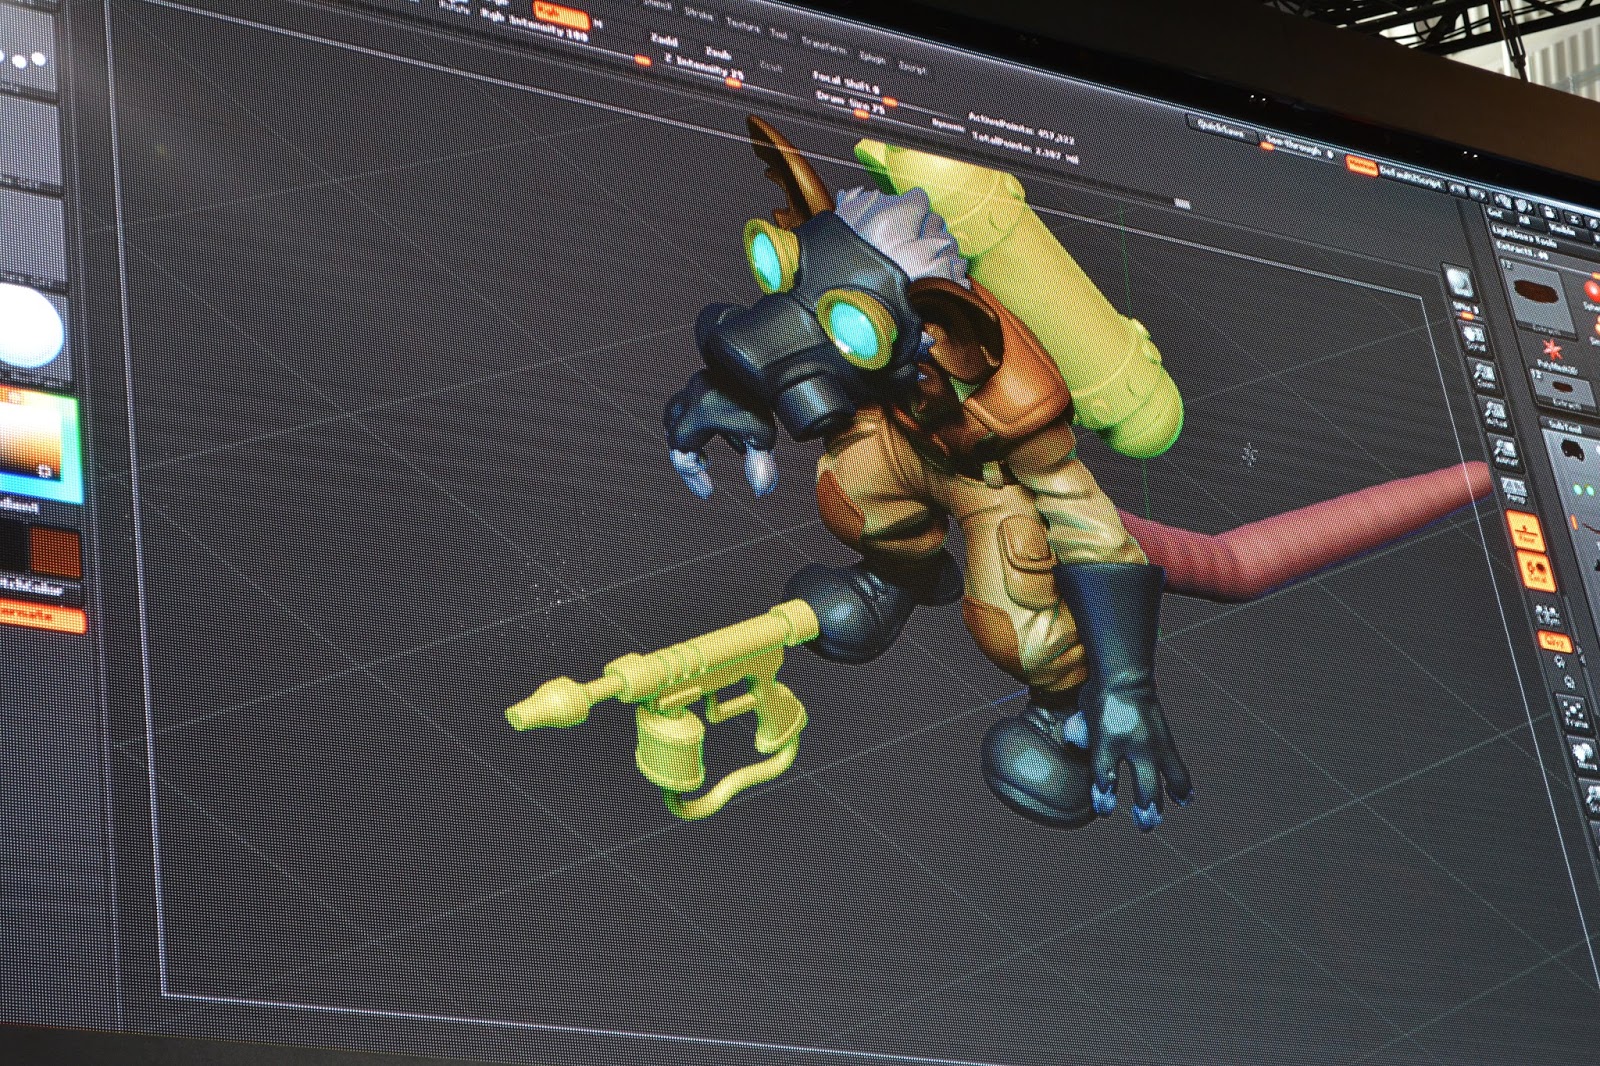Toggle the Floor grid button

coord(1526,530)
